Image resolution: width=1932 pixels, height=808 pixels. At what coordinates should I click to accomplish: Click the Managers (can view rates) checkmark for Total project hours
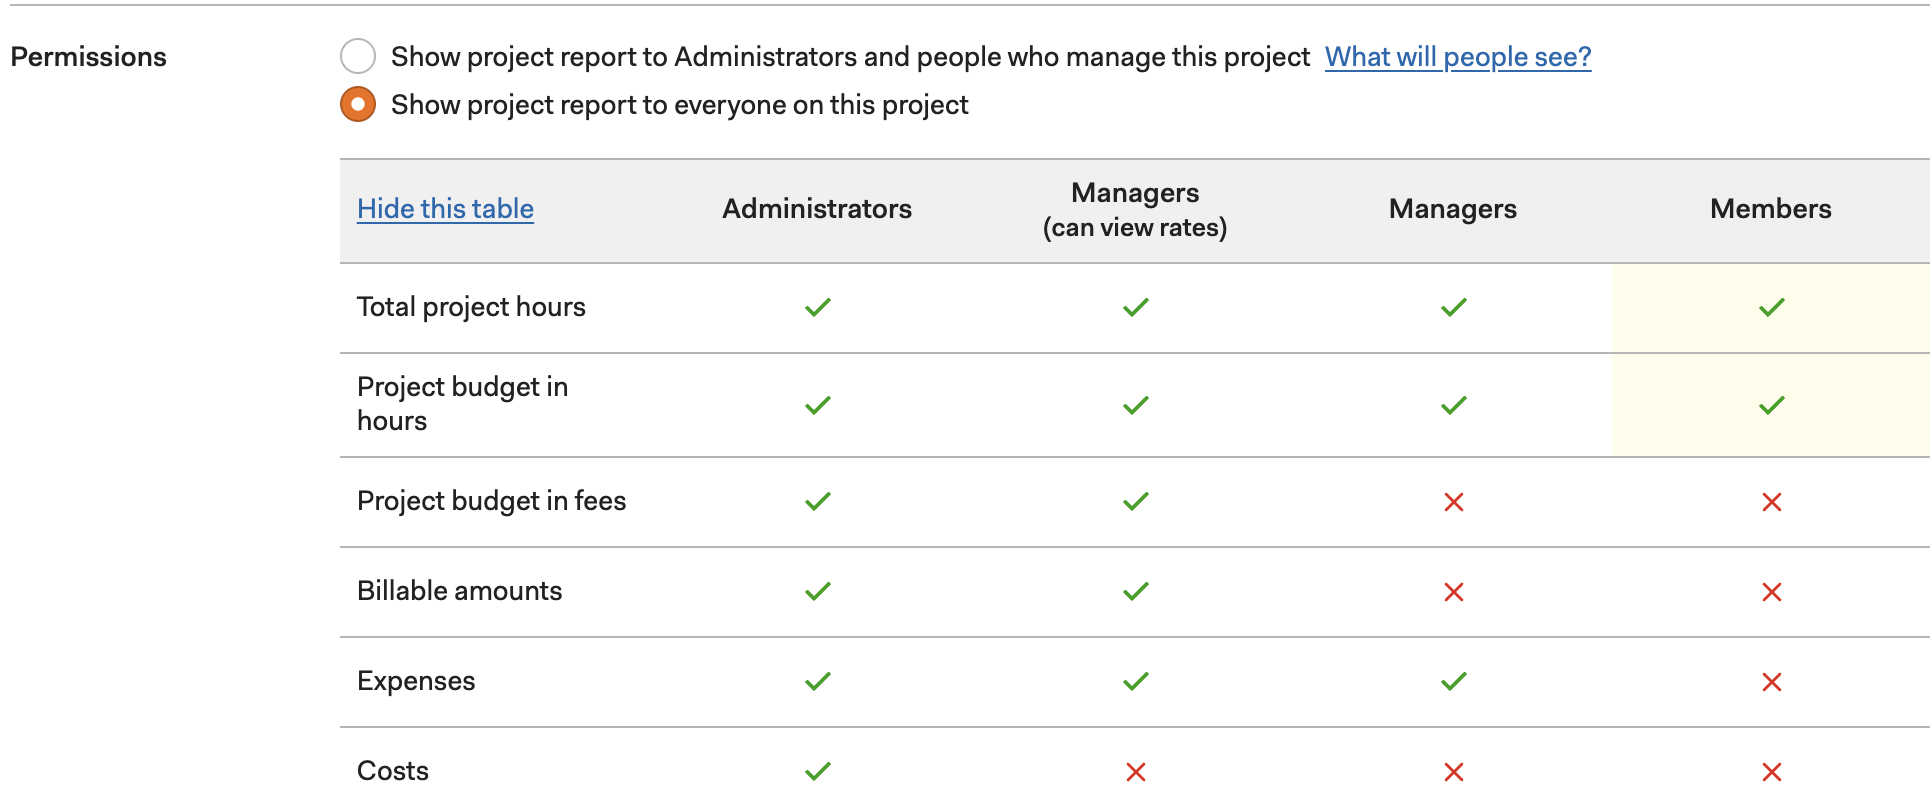point(1136,308)
